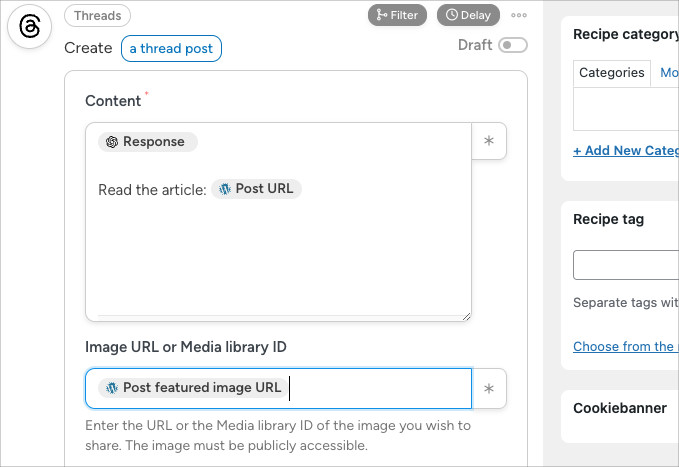Click the asterisk button beside Image URL field
The image size is (679, 467).
[x=489, y=389]
